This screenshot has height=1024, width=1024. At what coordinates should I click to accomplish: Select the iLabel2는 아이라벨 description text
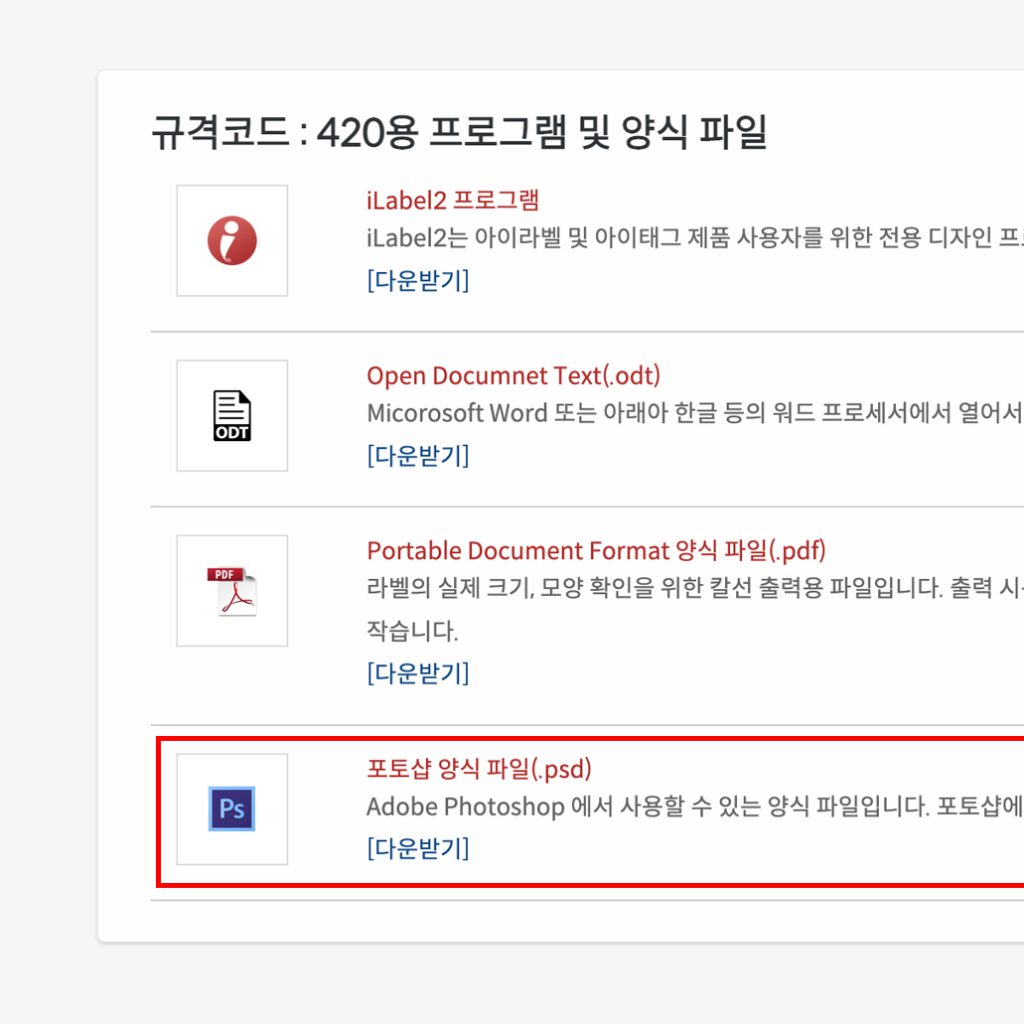(x=695, y=238)
